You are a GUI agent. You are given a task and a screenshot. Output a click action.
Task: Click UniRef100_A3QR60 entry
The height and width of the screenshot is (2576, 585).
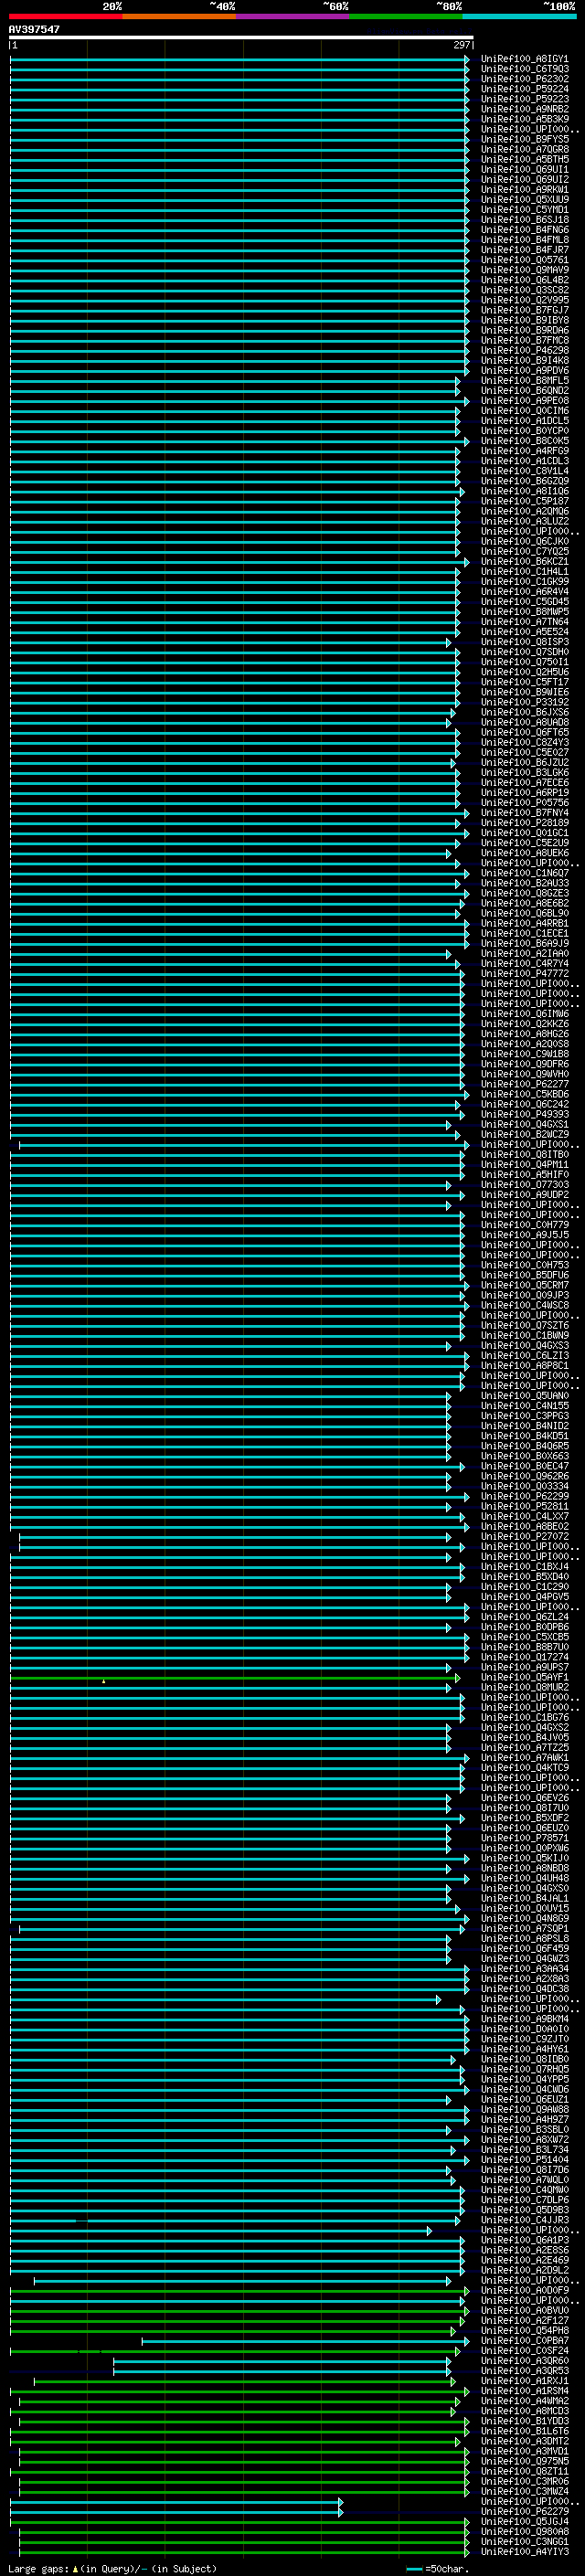point(524,2360)
